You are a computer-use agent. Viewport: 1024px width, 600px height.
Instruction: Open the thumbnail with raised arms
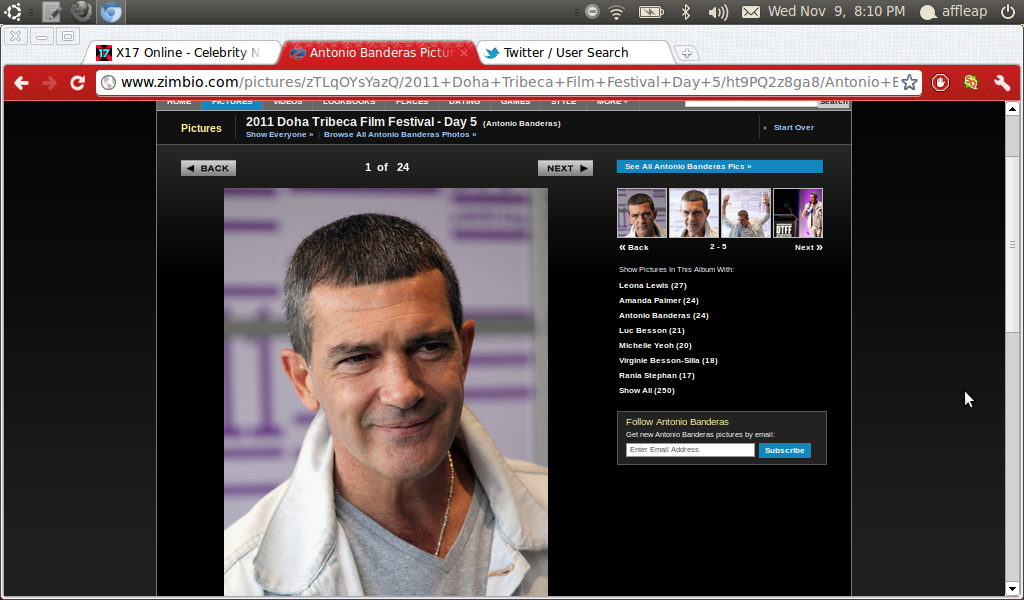(x=746, y=213)
